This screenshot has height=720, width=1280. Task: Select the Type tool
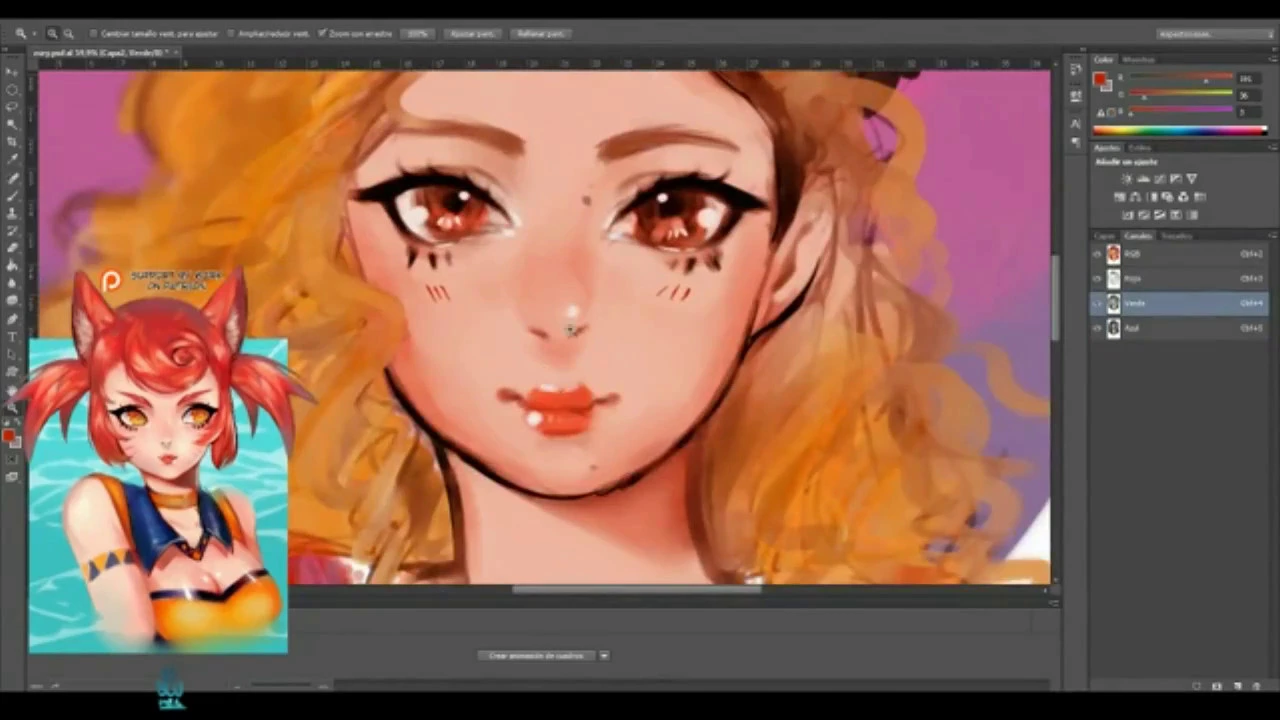coord(12,337)
